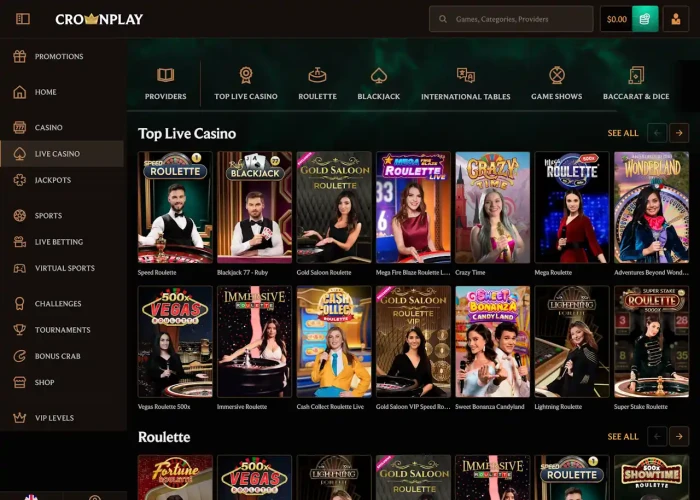Open the Promotions menu label
Viewport: 700px width, 500px height.
[59, 56]
